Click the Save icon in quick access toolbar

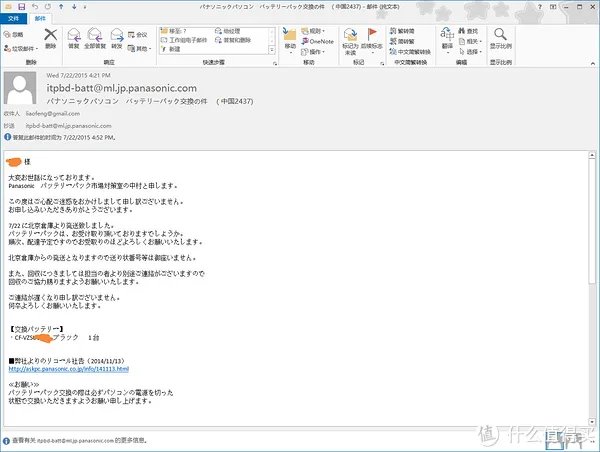(22, 6)
